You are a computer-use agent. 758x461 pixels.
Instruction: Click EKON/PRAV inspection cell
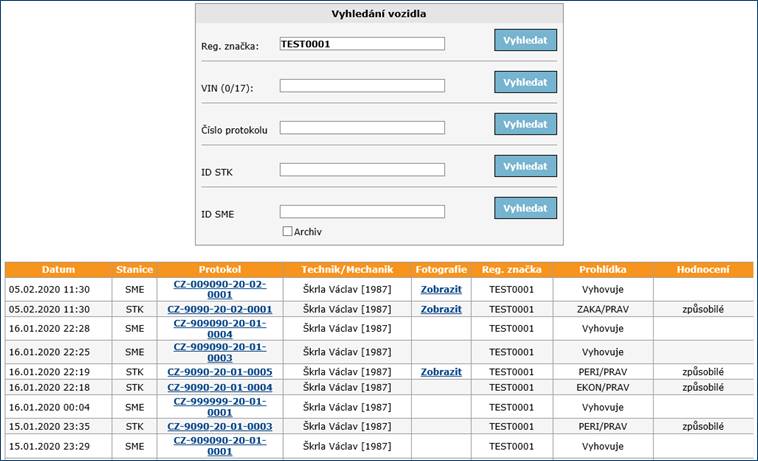pos(603,388)
